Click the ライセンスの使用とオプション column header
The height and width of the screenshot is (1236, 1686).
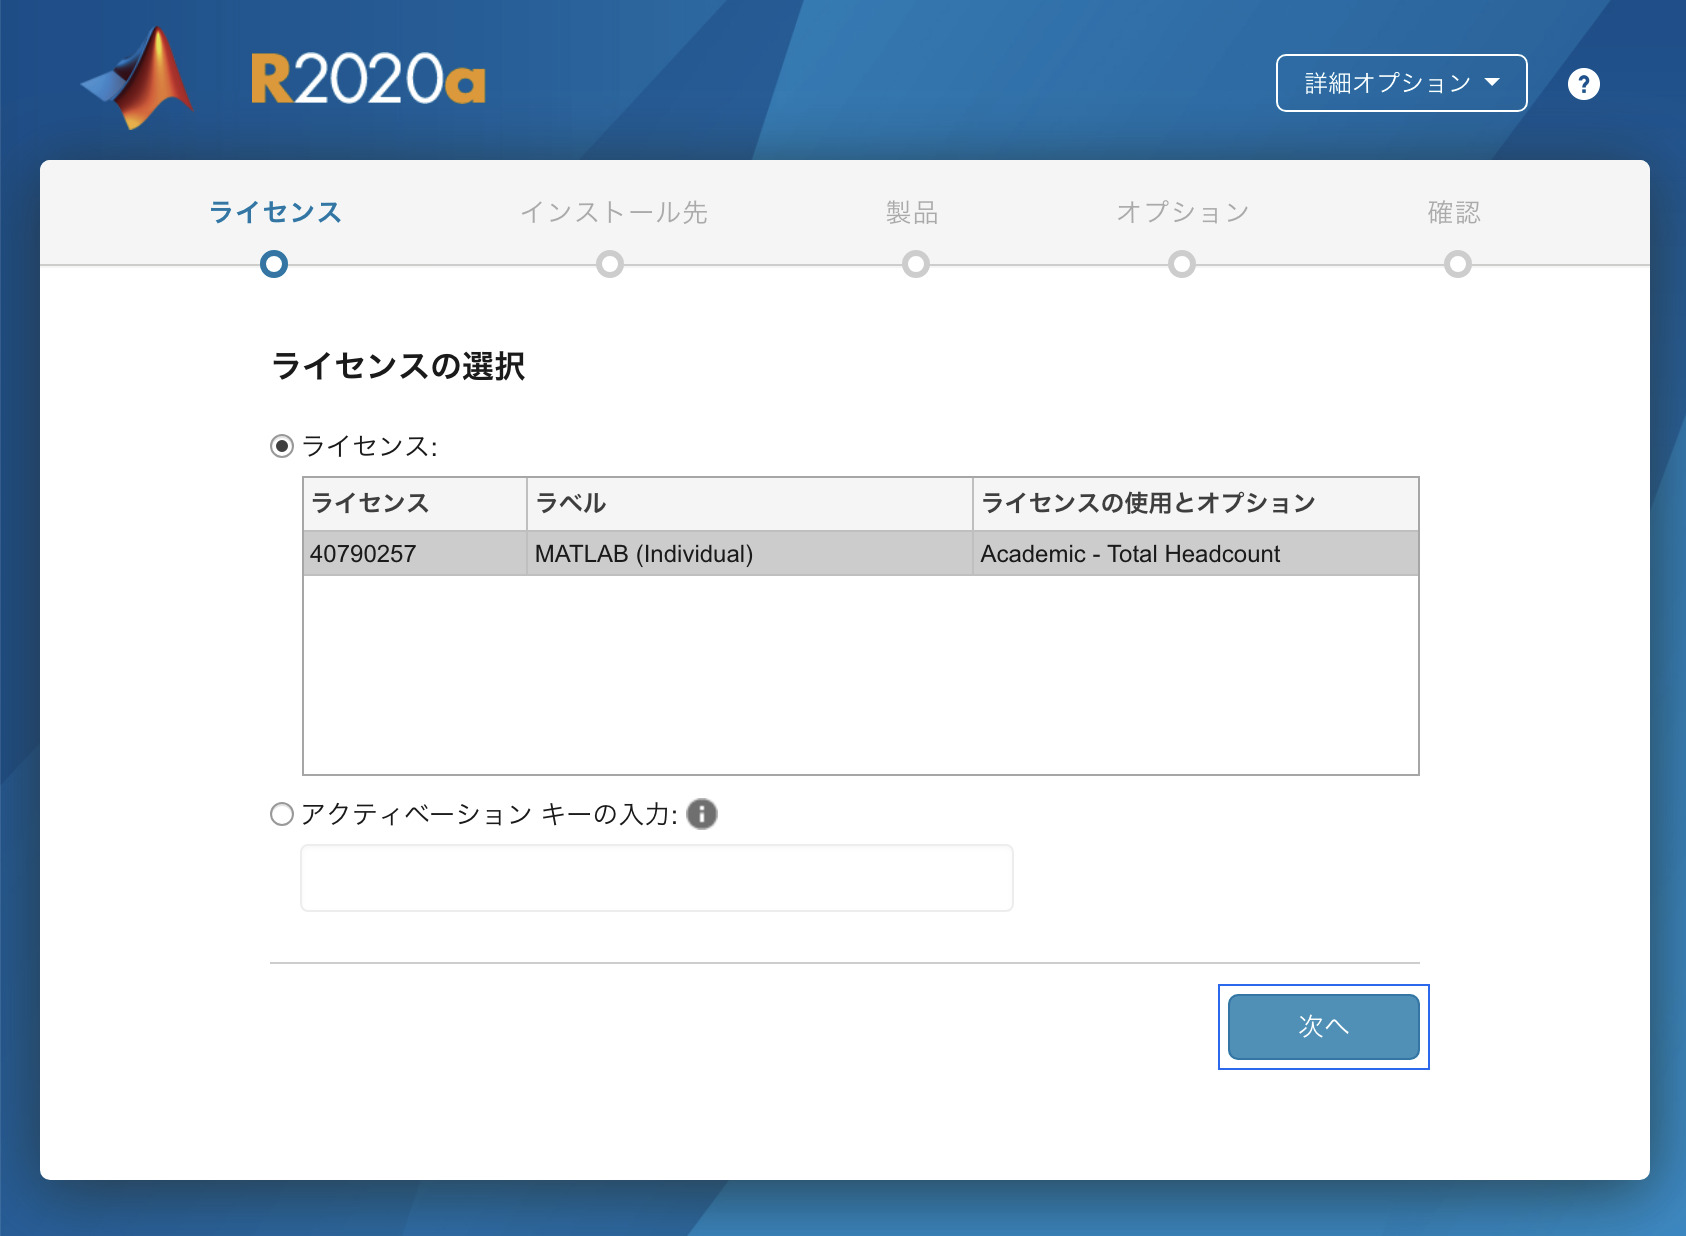tap(1196, 503)
